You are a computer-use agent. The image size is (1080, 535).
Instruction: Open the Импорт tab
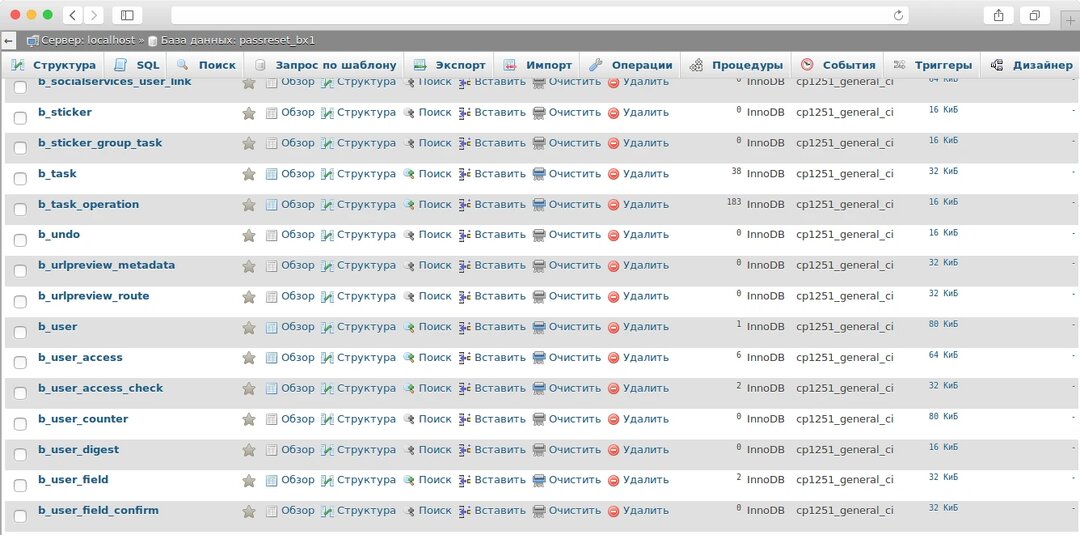(538, 65)
